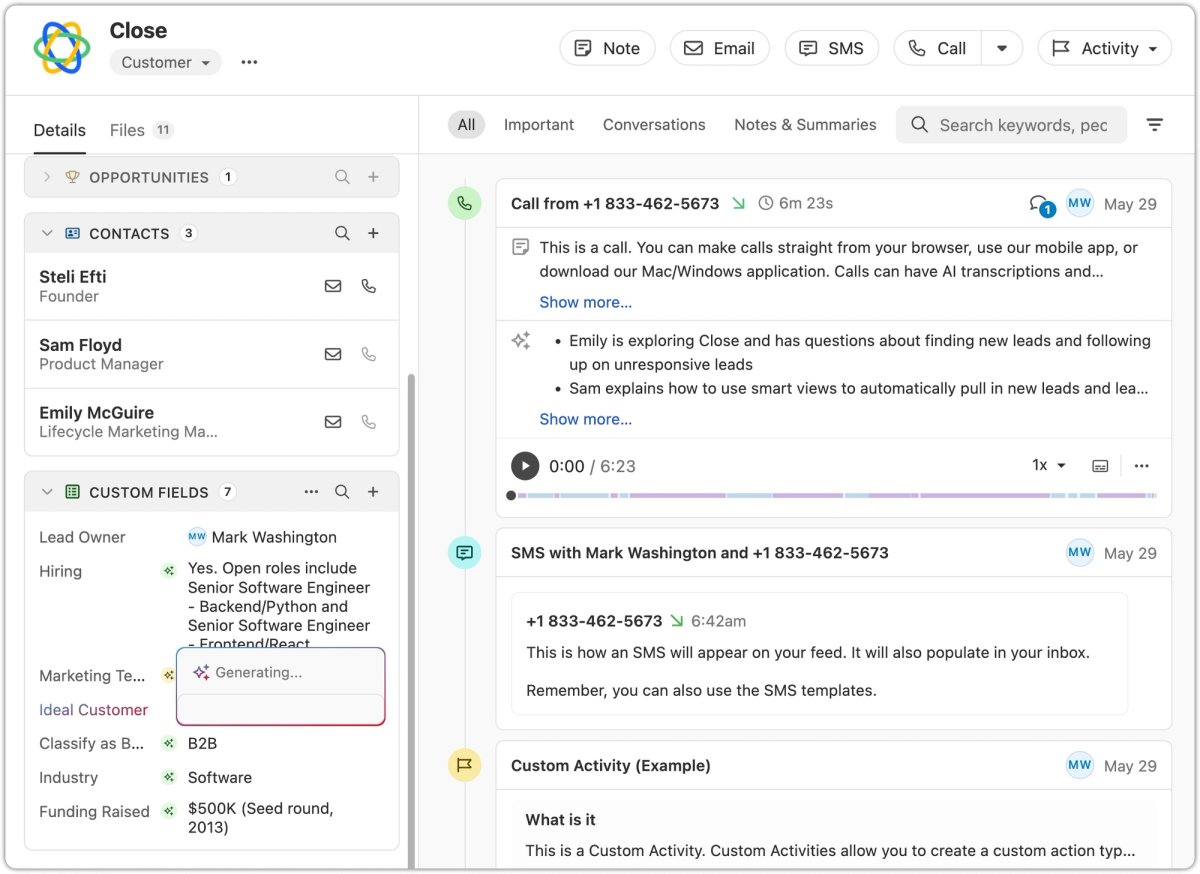Seek within the call recording timeline
Image resolution: width=1200 pixels, height=874 pixels.
[x=834, y=495]
